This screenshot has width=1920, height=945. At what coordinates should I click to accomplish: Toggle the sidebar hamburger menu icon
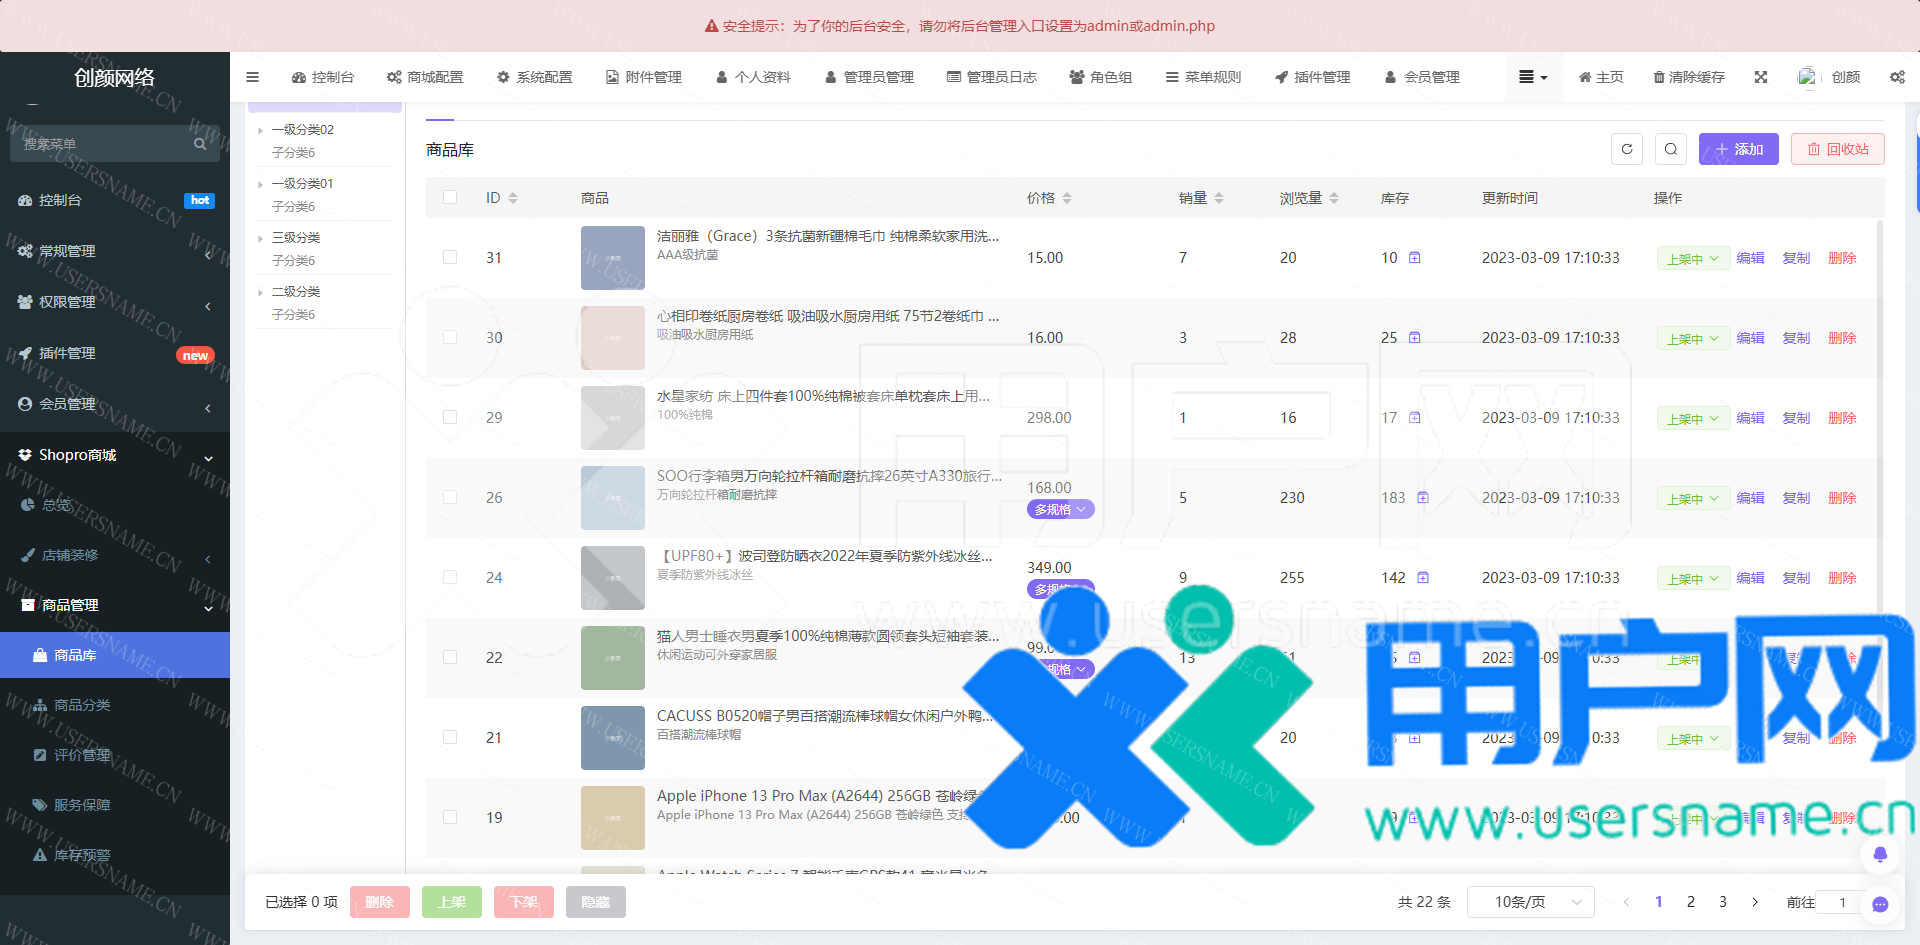[x=252, y=77]
